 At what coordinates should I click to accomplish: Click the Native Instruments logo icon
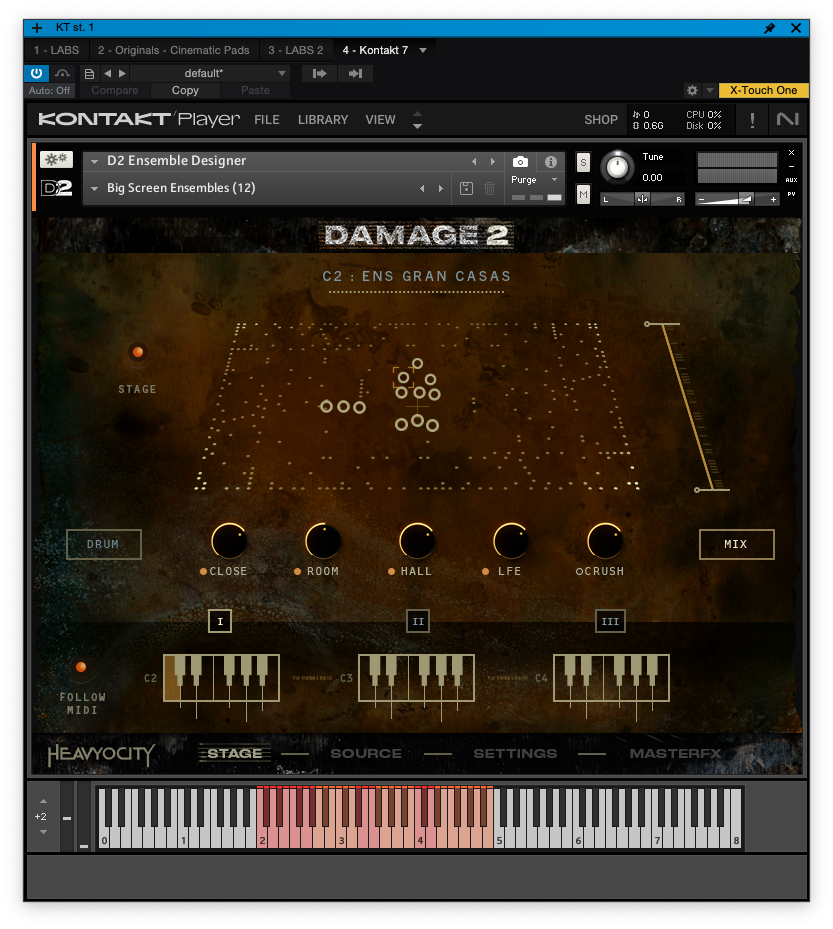click(787, 120)
